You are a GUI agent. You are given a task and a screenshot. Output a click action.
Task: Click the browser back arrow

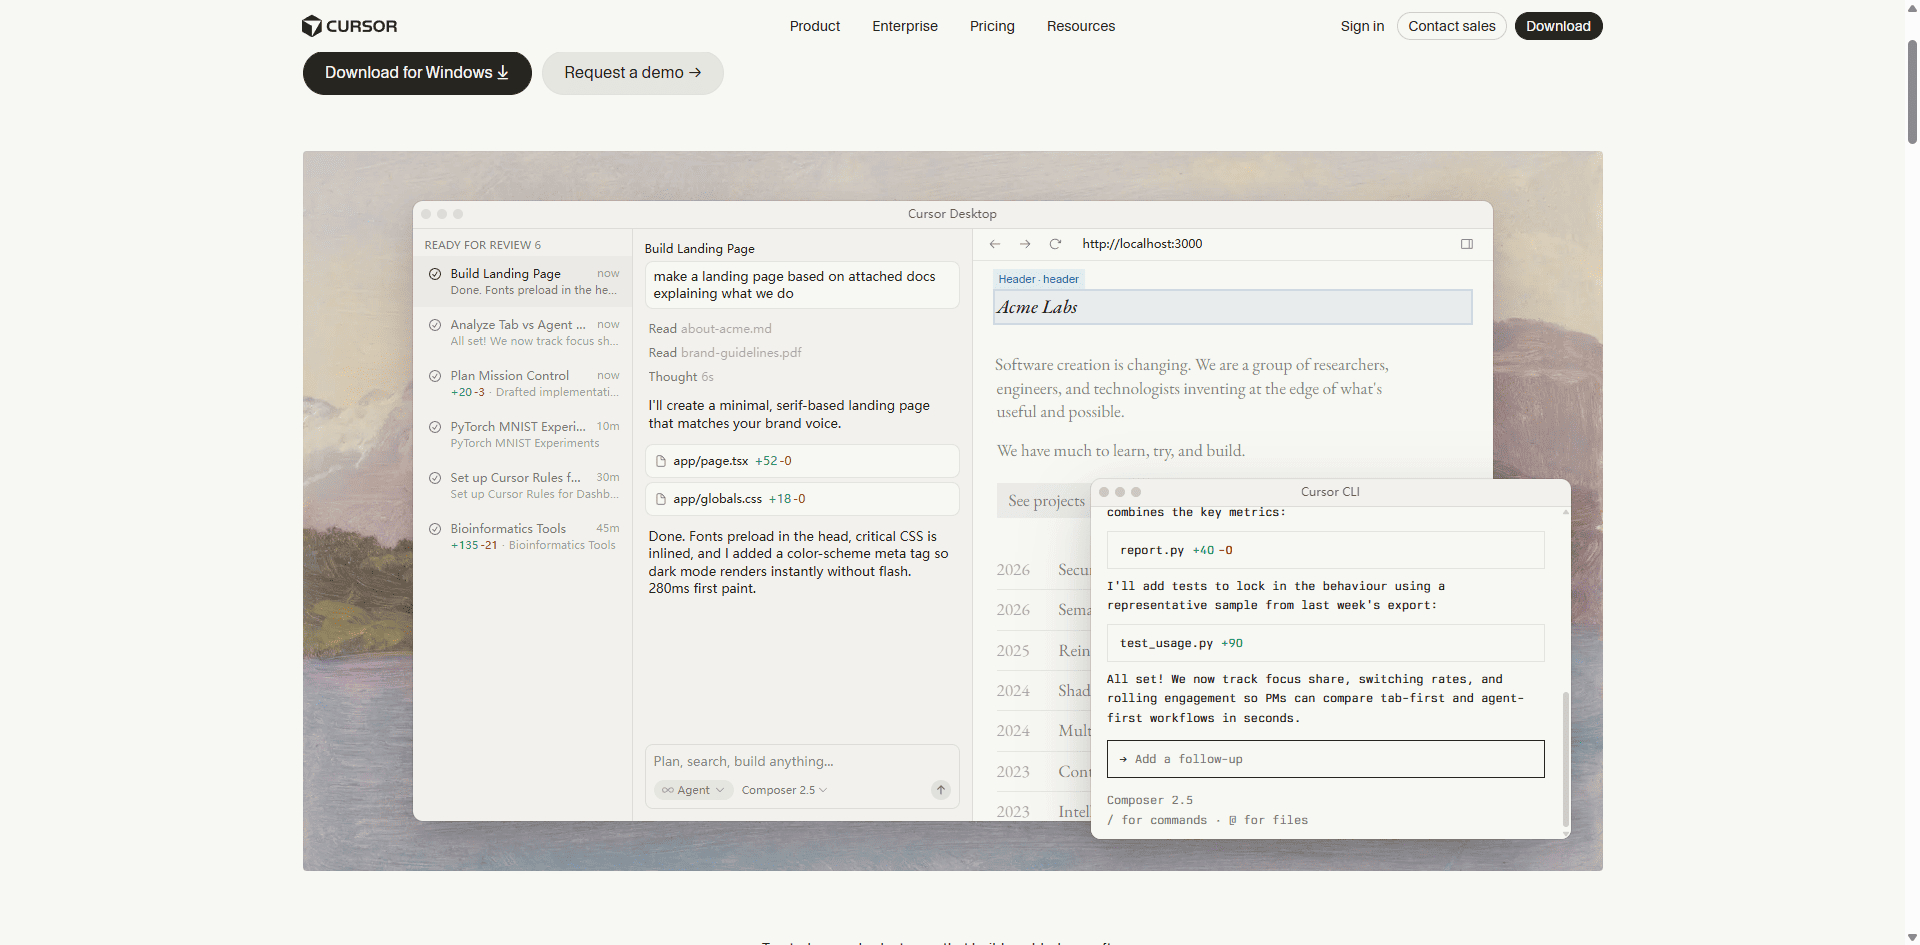(x=995, y=244)
